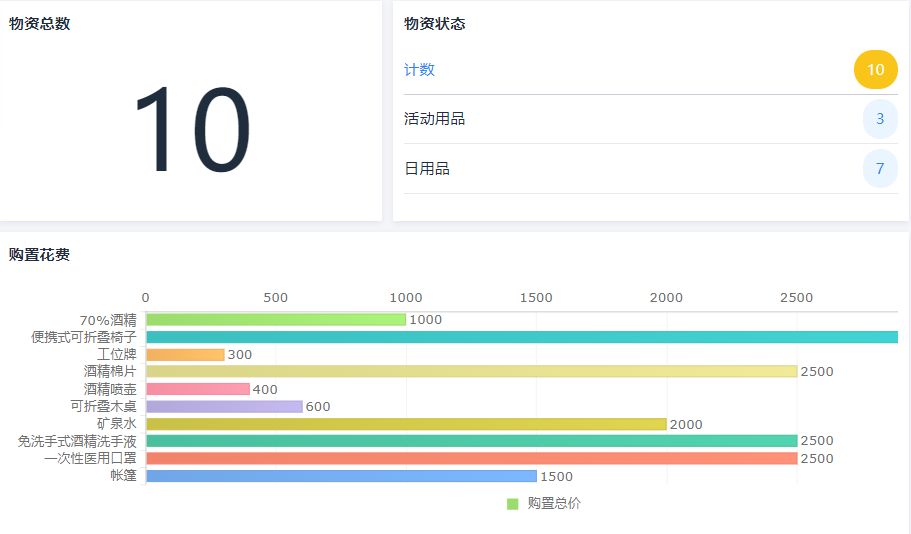Select the 计数 row in 物资状态
This screenshot has height=534, width=911.
[x=420, y=70]
